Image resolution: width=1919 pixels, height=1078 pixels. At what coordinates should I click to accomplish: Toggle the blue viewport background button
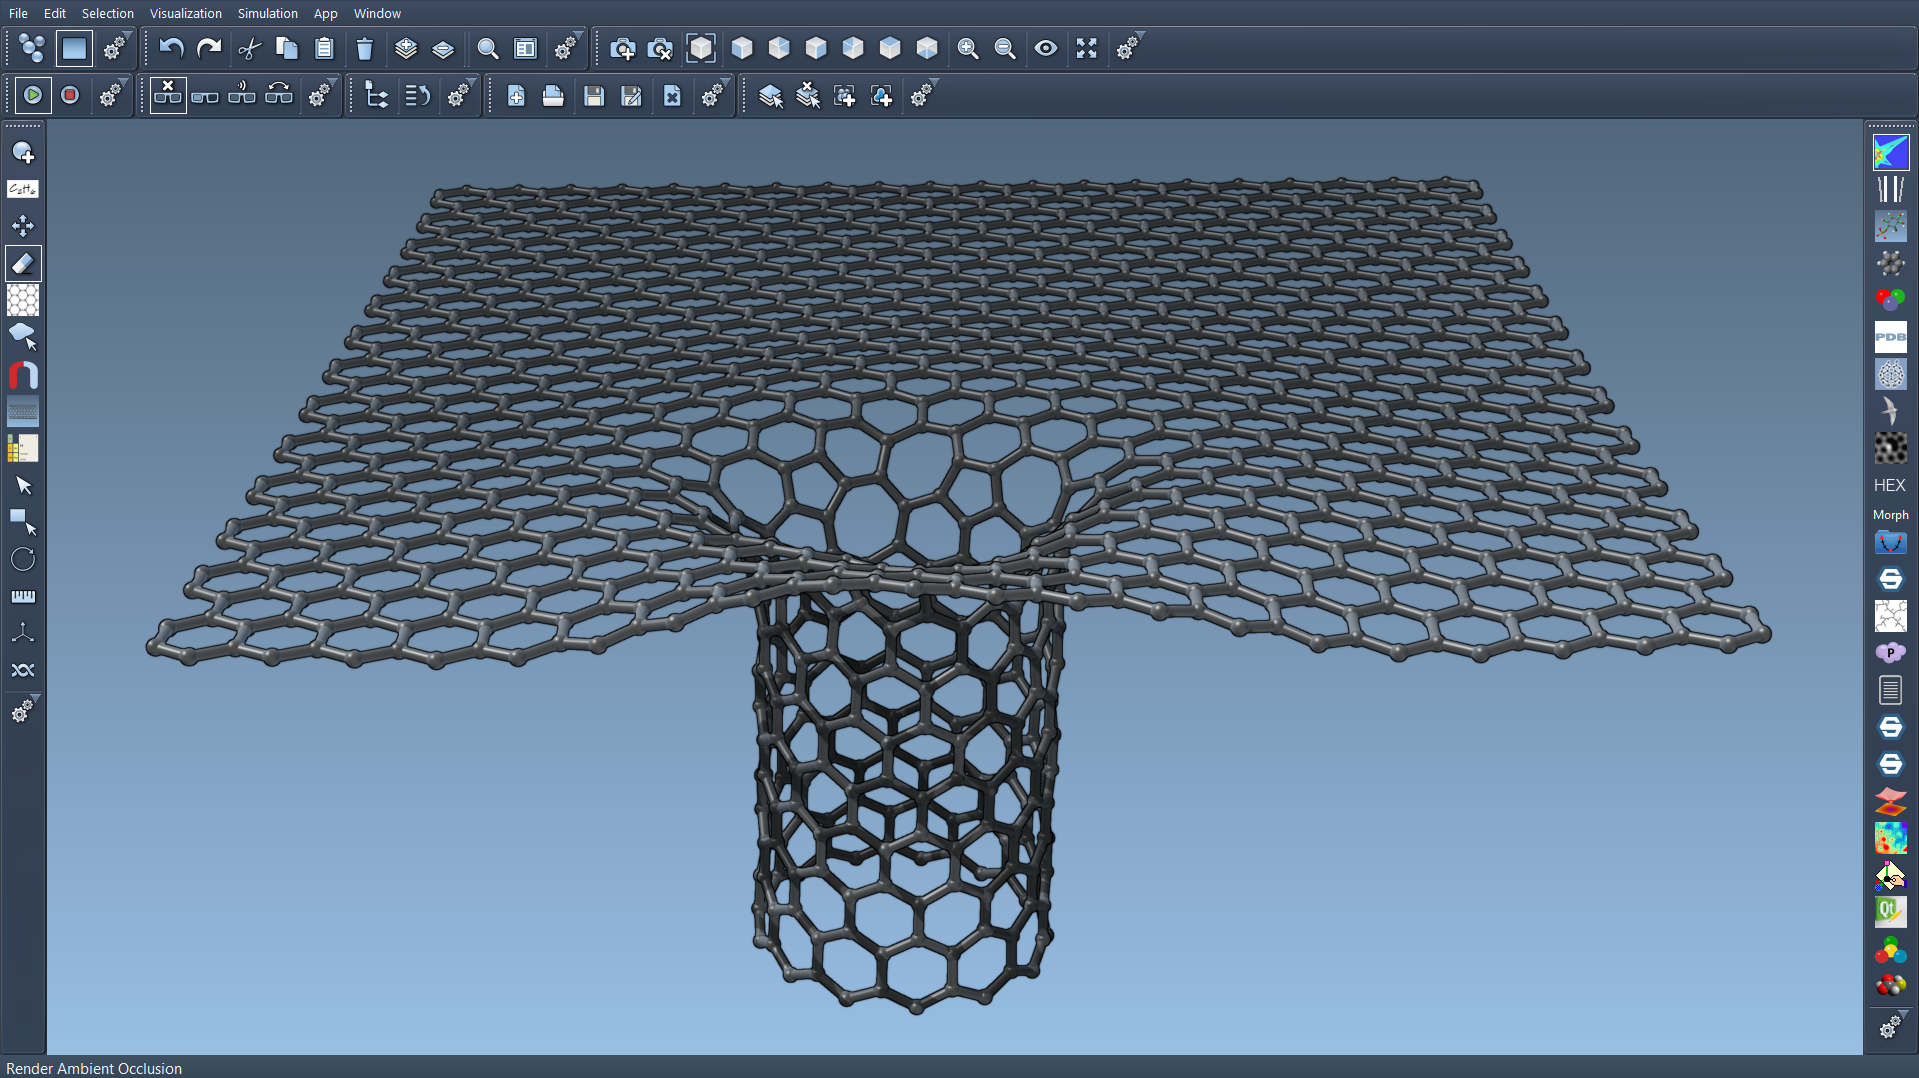click(x=74, y=49)
